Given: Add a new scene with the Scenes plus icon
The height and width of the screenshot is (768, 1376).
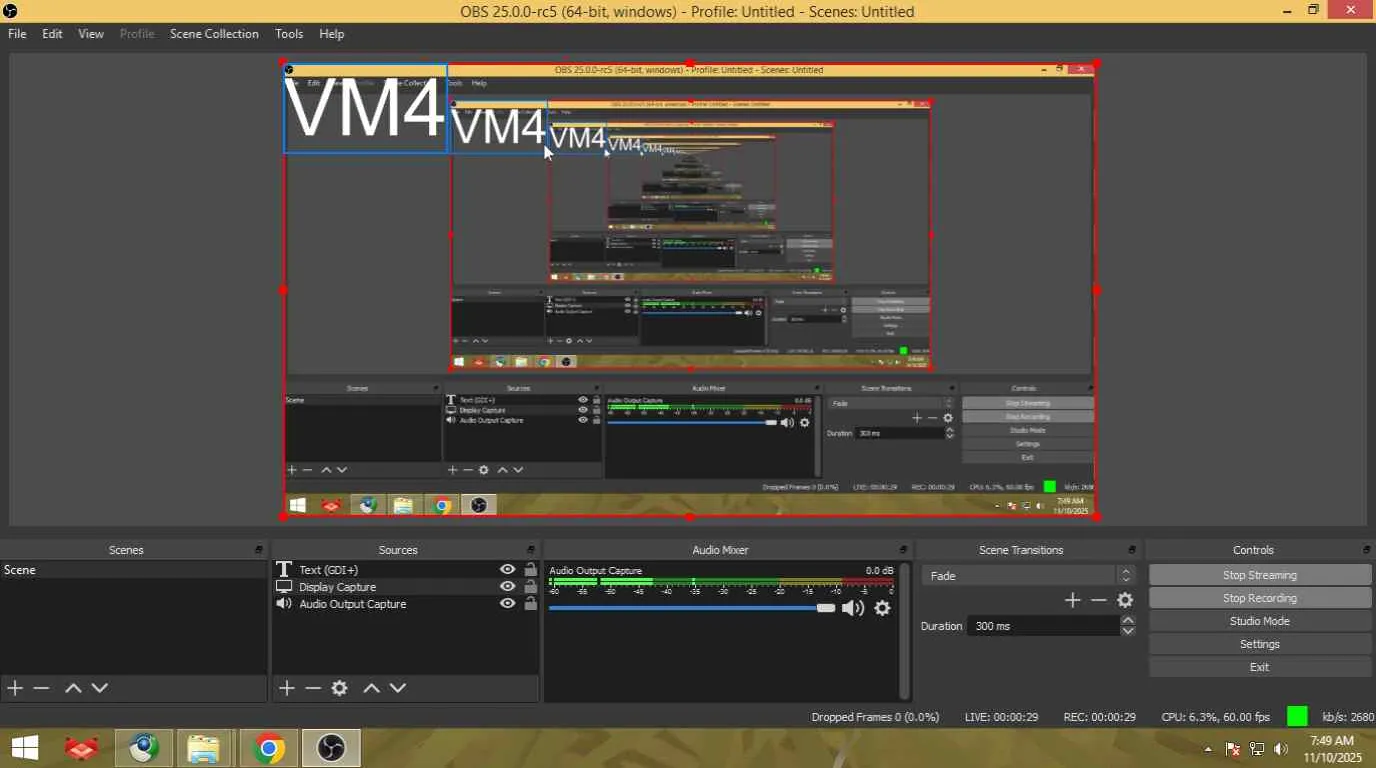Looking at the screenshot, I should point(15,688).
